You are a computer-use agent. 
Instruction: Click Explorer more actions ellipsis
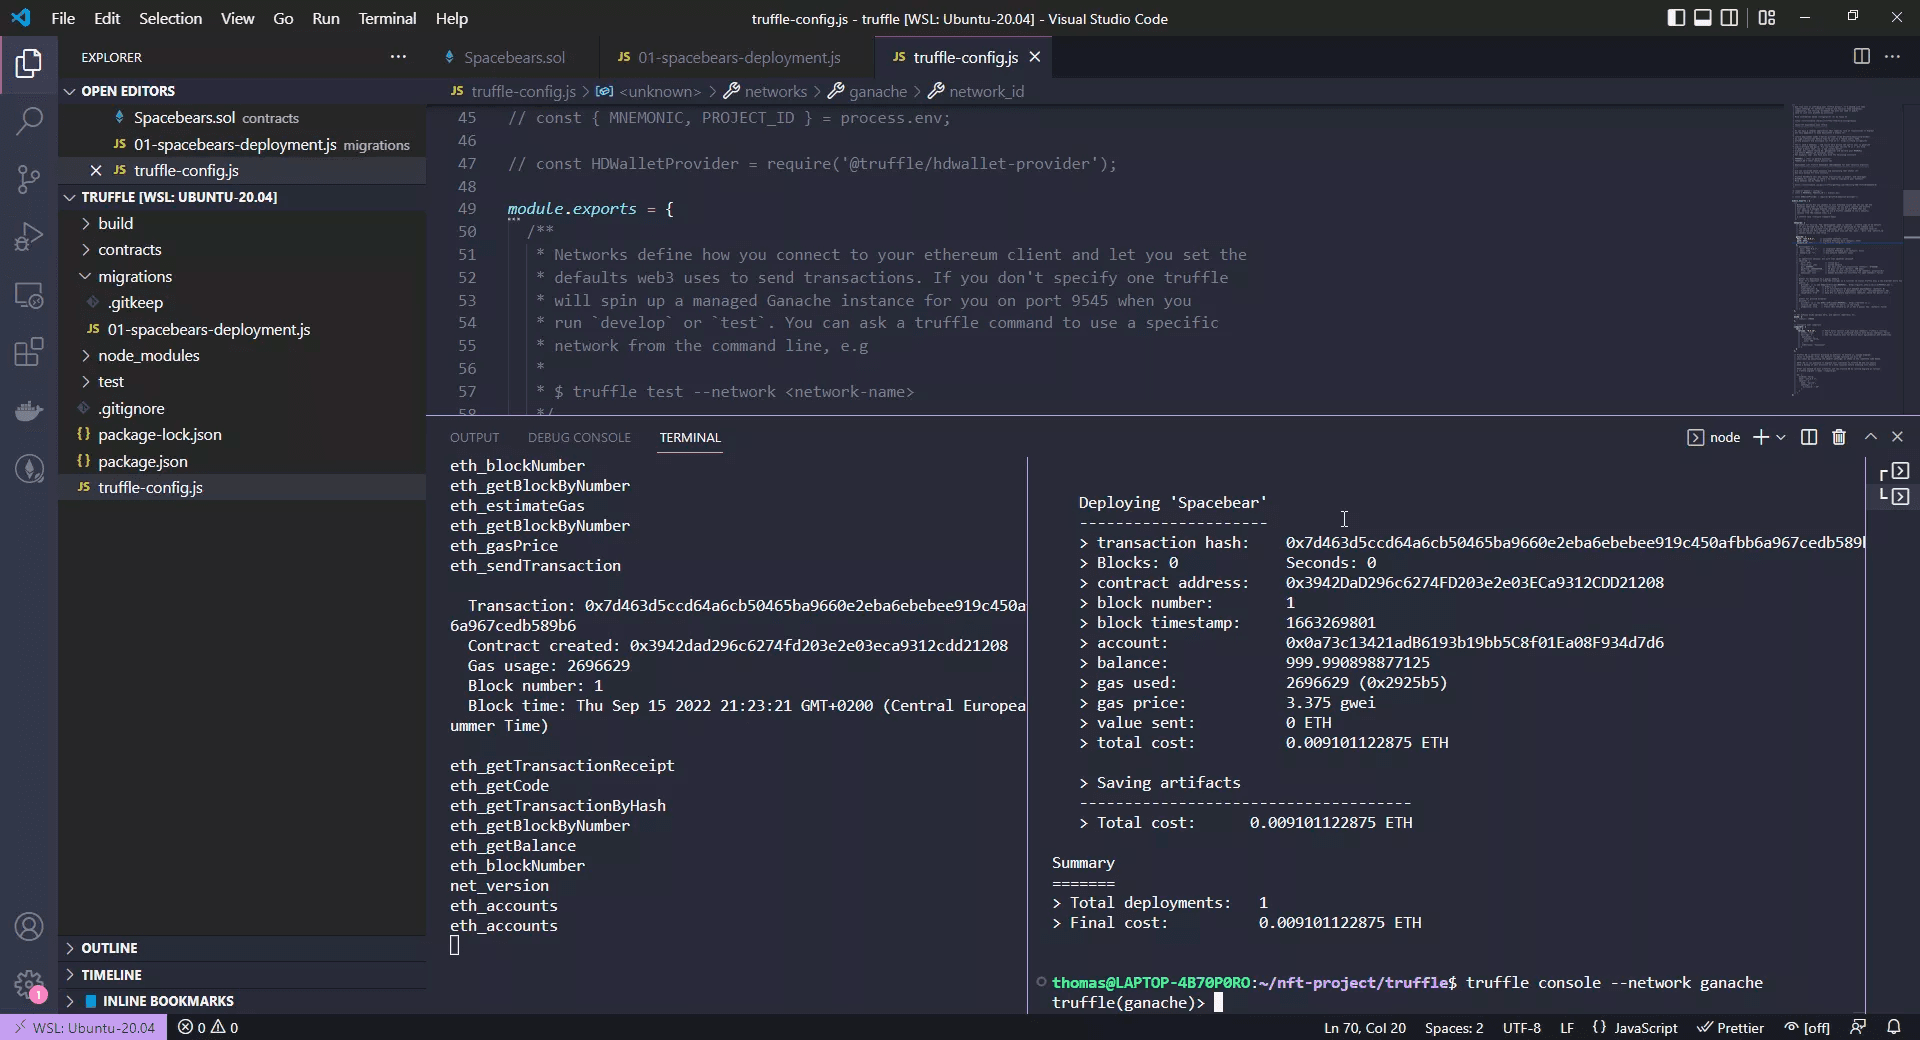pyautogui.click(x=398, y=57)
